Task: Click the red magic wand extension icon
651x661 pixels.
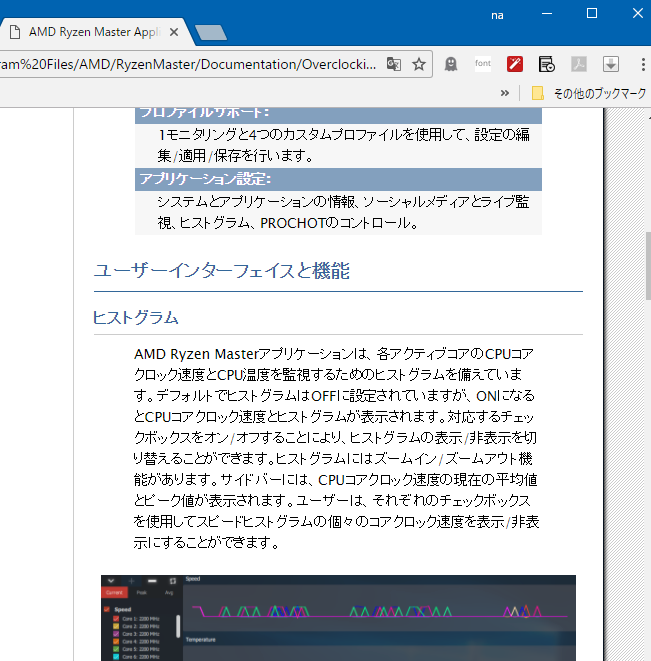Action: pyautogui.click(x=514, y=64)
